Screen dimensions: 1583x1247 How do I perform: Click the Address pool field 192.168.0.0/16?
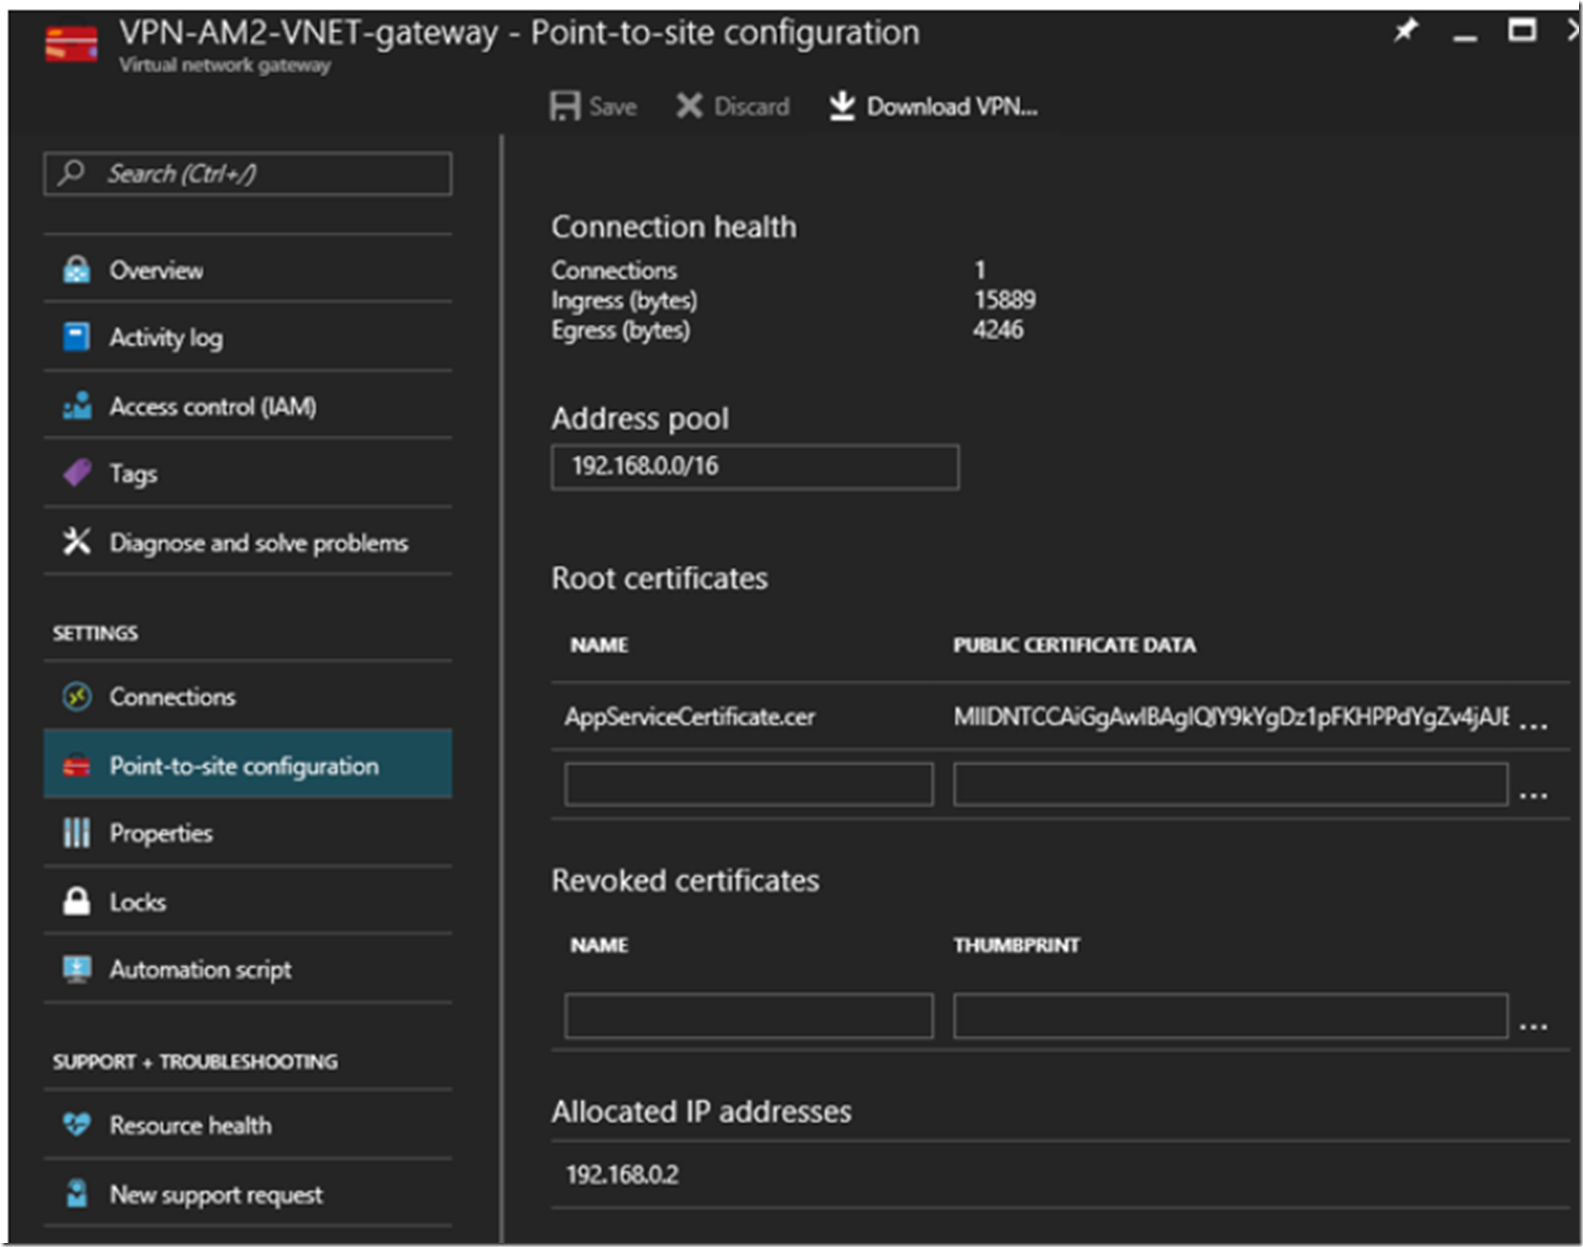tap(755, 466)
